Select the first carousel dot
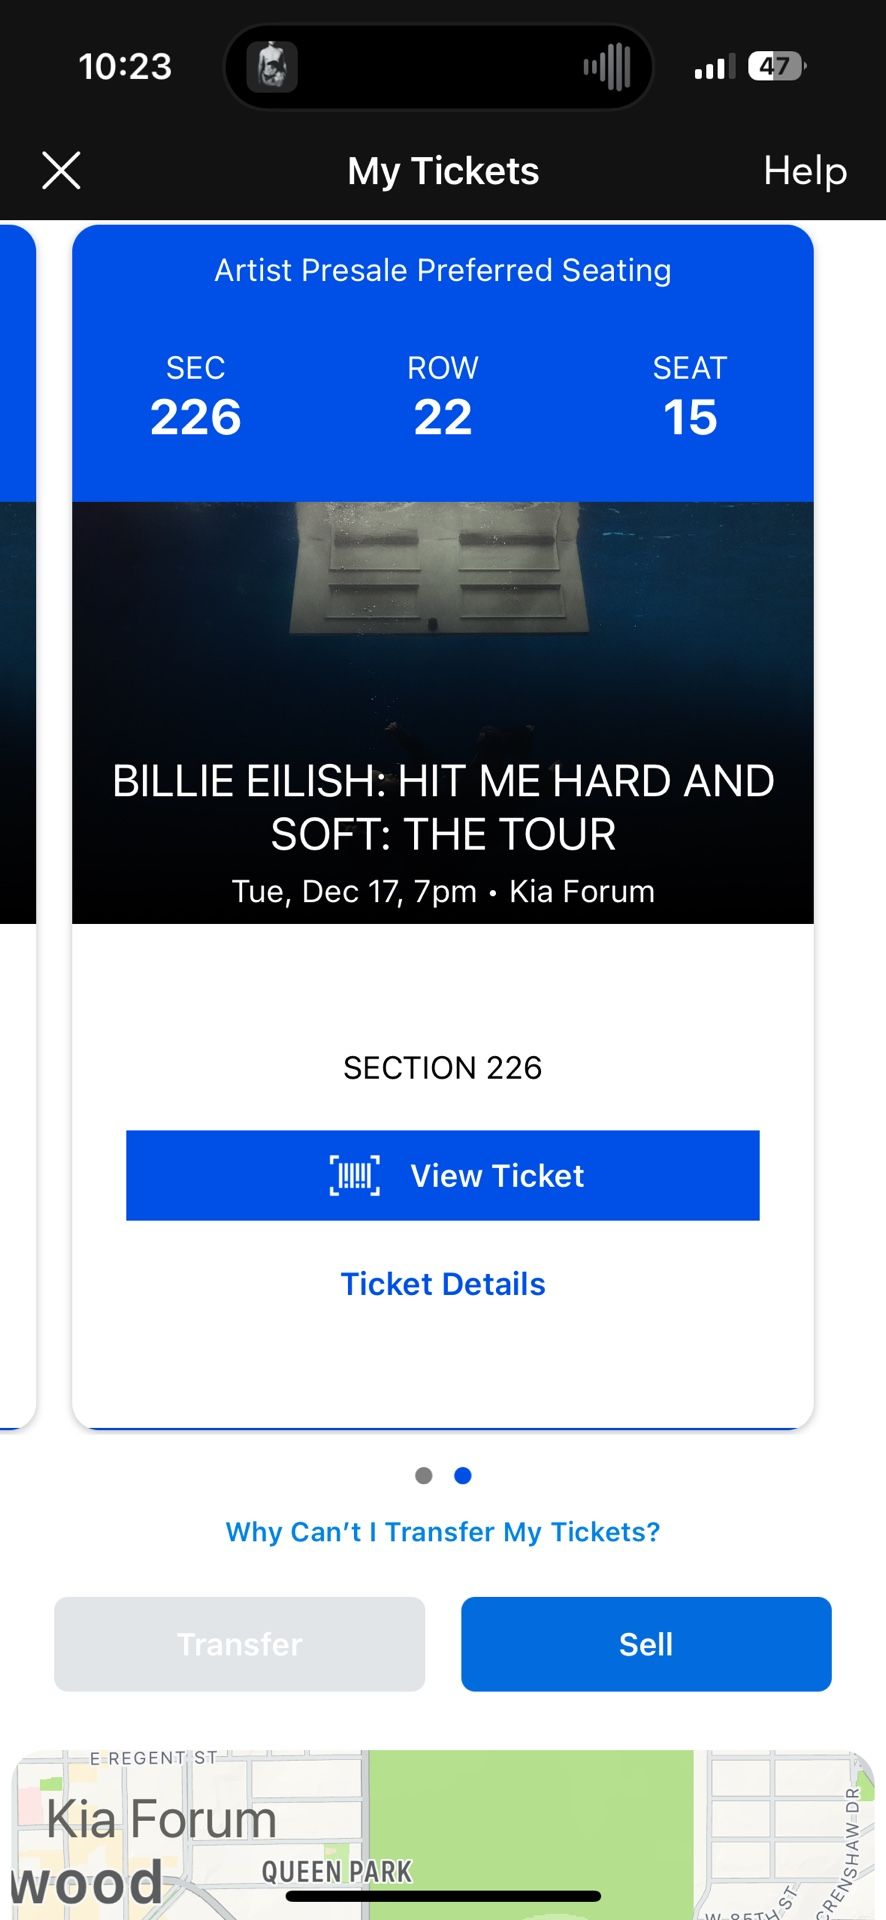The image size is (886, 1920). tap(424, 1475)
